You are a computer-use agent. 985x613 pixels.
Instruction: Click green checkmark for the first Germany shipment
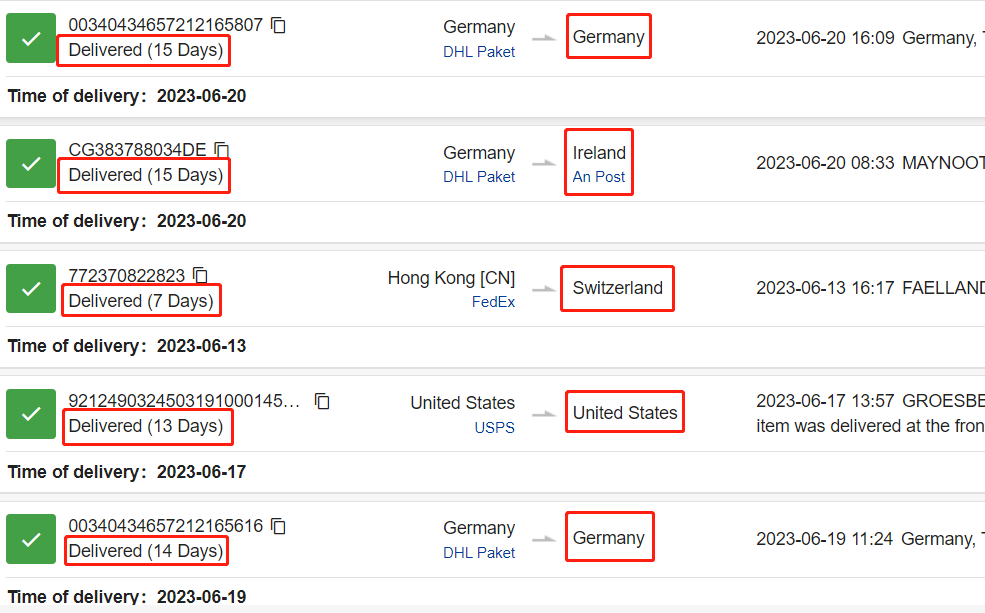tap(31, 38)
